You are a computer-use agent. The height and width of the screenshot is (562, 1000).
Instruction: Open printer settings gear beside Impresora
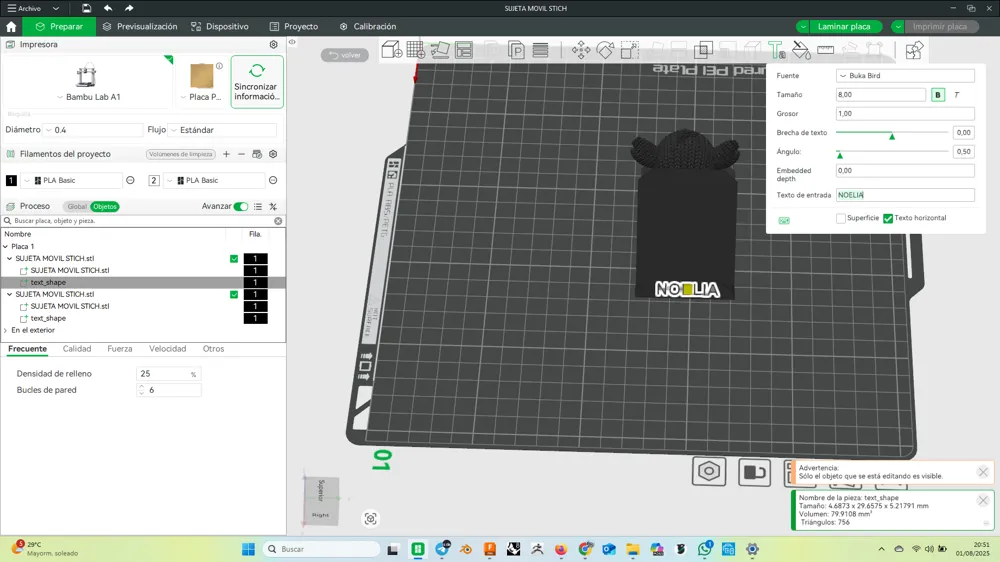point(274,45)
